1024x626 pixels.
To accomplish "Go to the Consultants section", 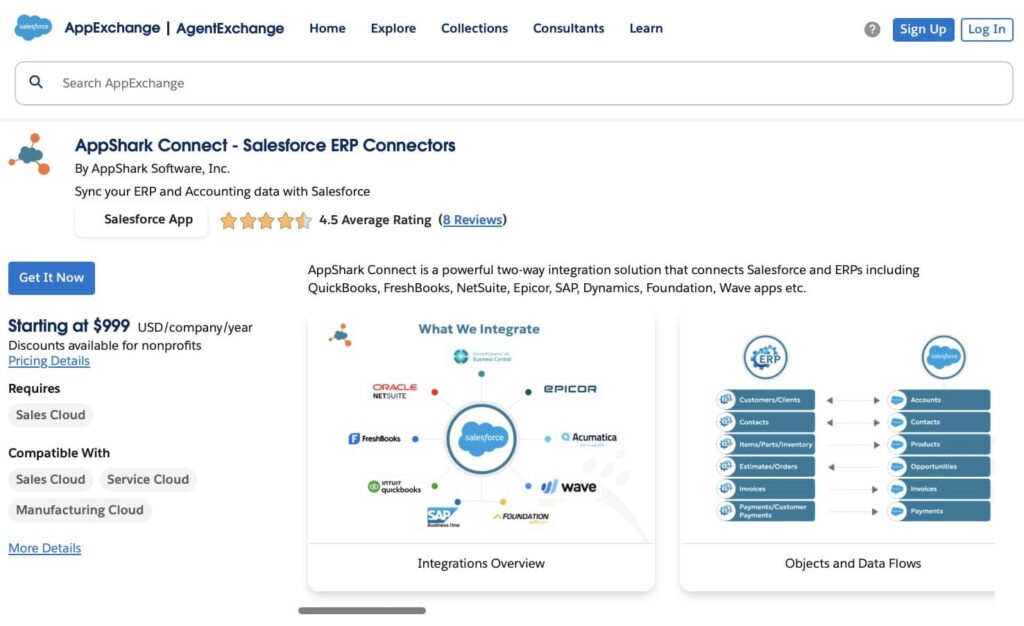I will point(568,28).
